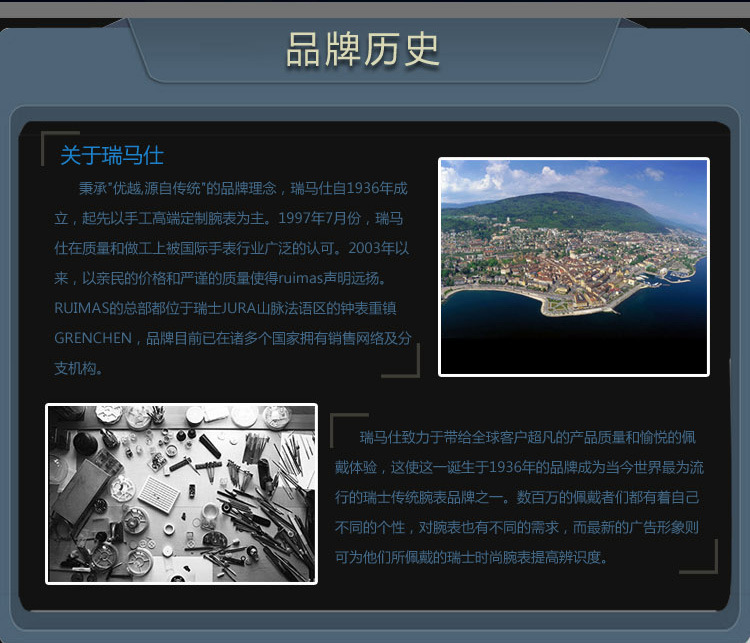Viewport: 750px width, 643px height.
Task: Select the 关于瑞马仕 heading
Action: coord(111,156)
